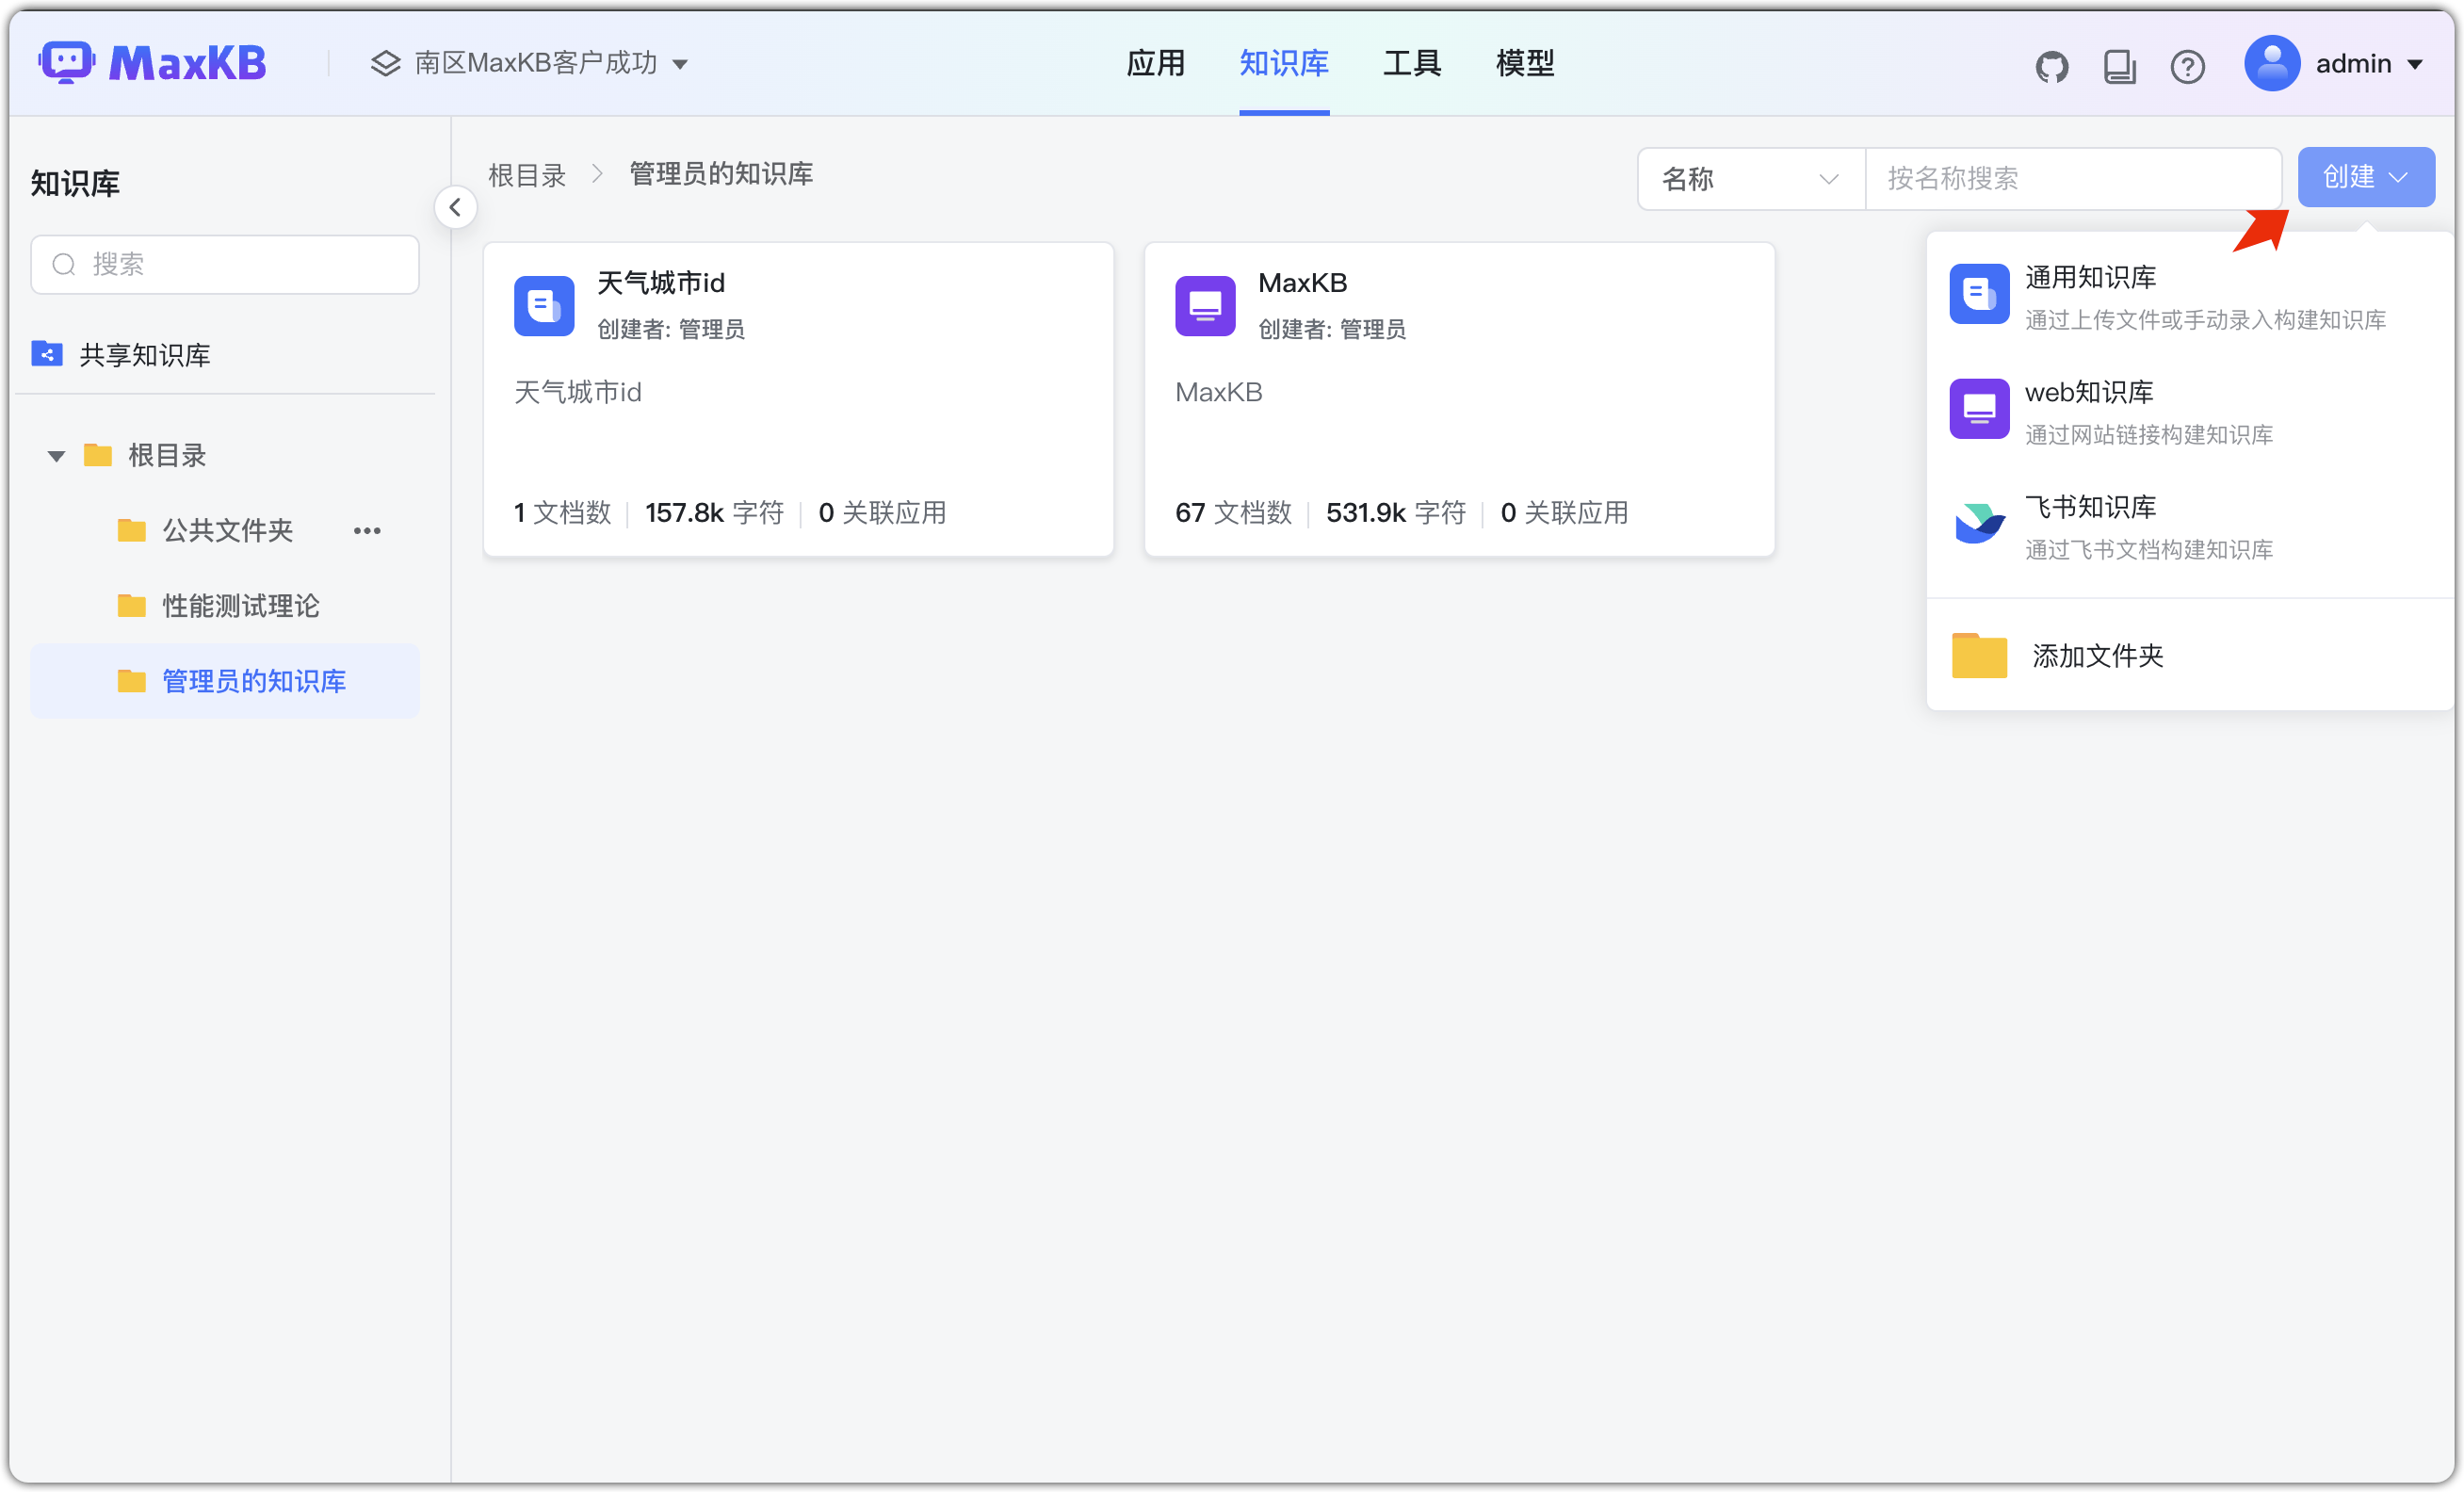Click the 通用知识库 blue document icon
The height and width of the screenshot is (1492, 2464).
(x=1979, y=293)
